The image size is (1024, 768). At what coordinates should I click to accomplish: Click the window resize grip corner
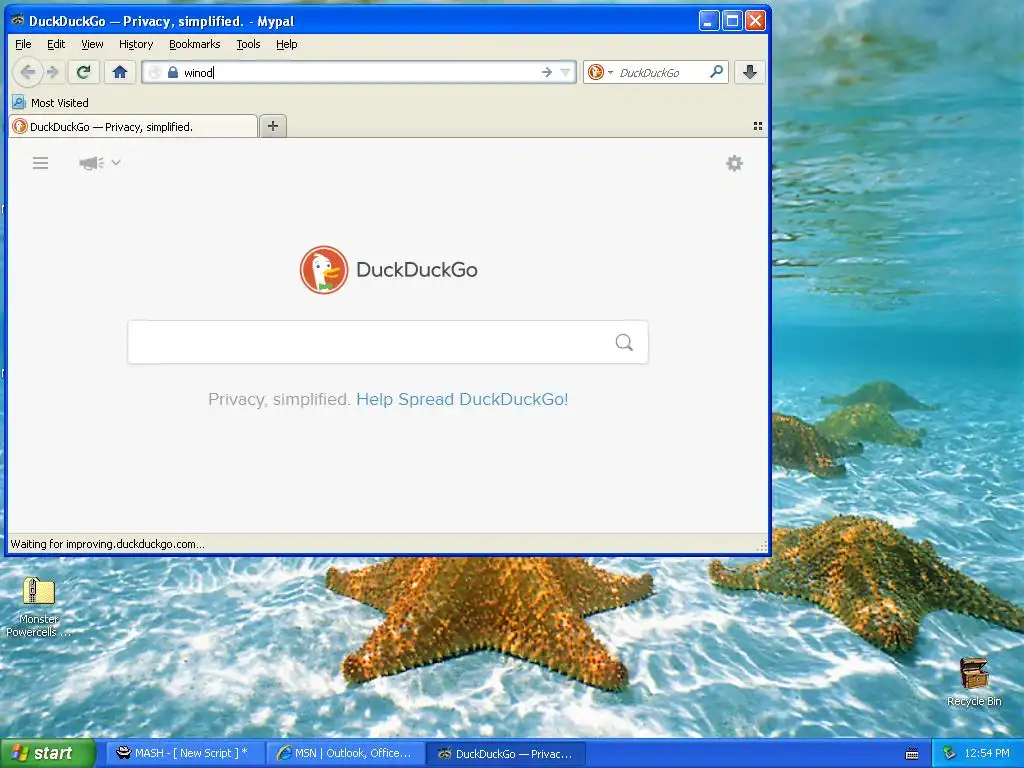click(761, 546)
